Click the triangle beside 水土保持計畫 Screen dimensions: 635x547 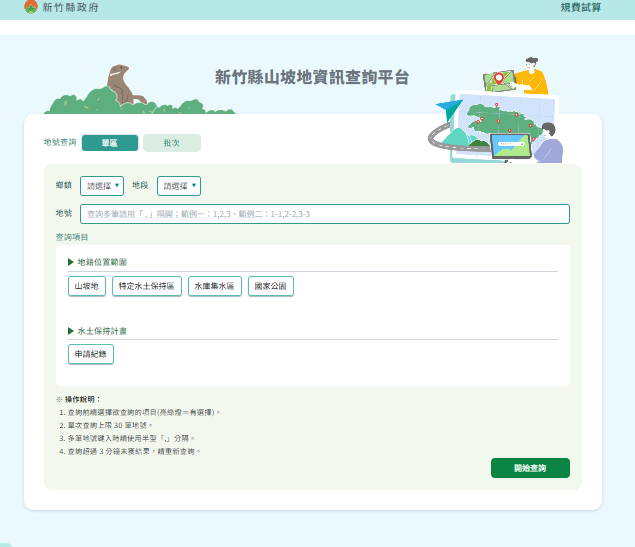coord(71,330)
